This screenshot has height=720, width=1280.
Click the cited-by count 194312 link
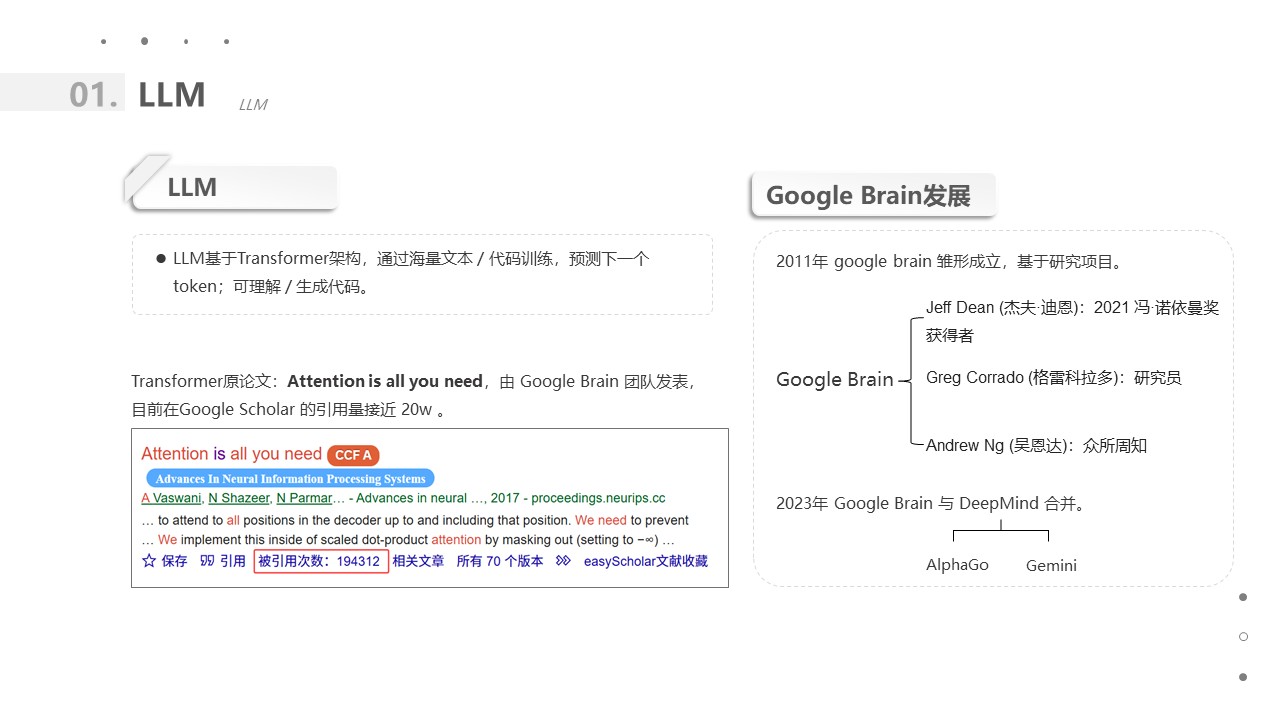[320, 561]
